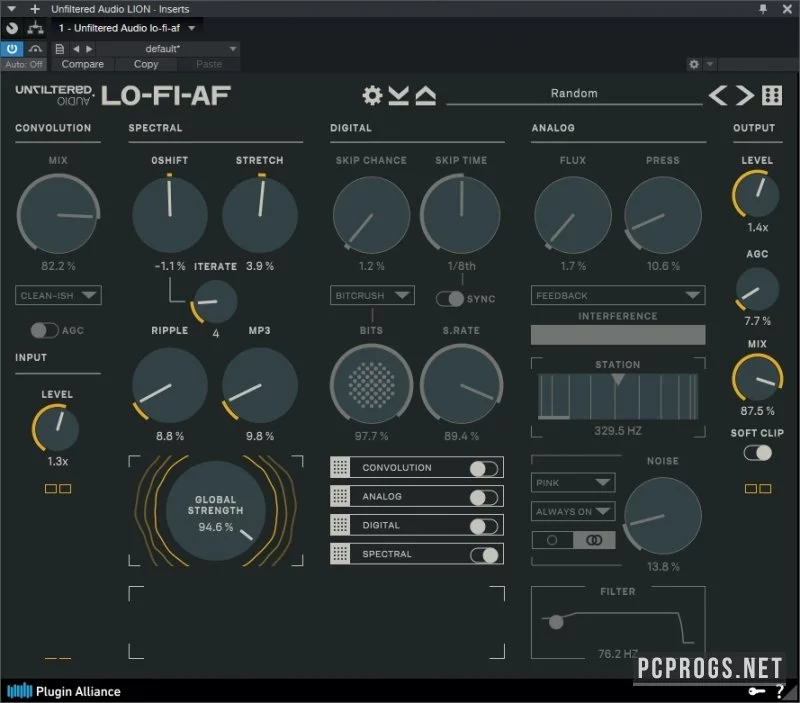
Task: Open the FEEDBACK interference dropdown
Action: tap(618, 295)
